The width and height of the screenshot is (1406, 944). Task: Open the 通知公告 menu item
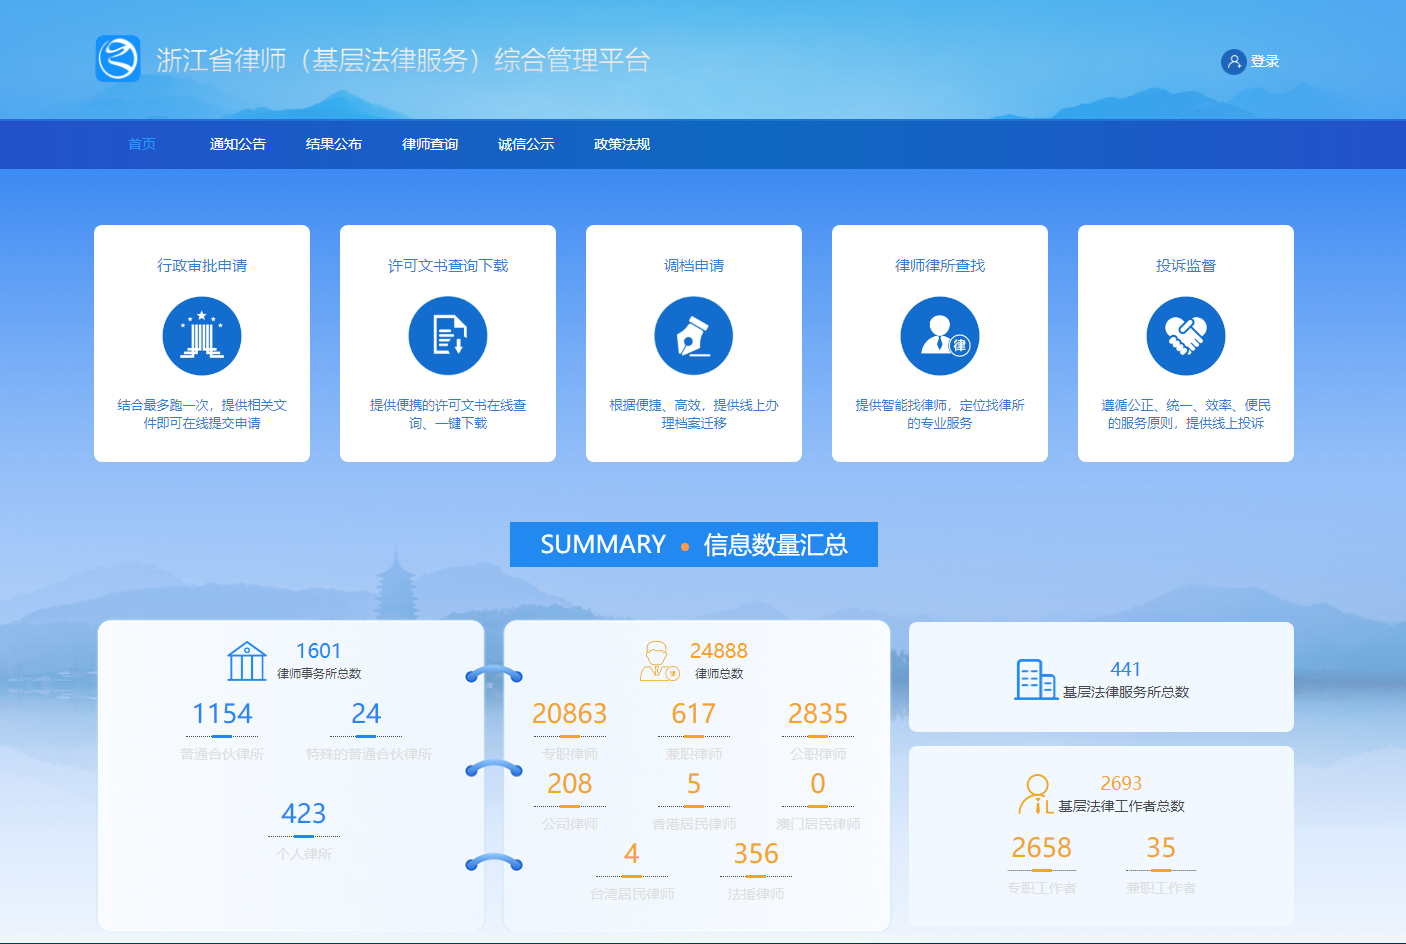[238, 144]
